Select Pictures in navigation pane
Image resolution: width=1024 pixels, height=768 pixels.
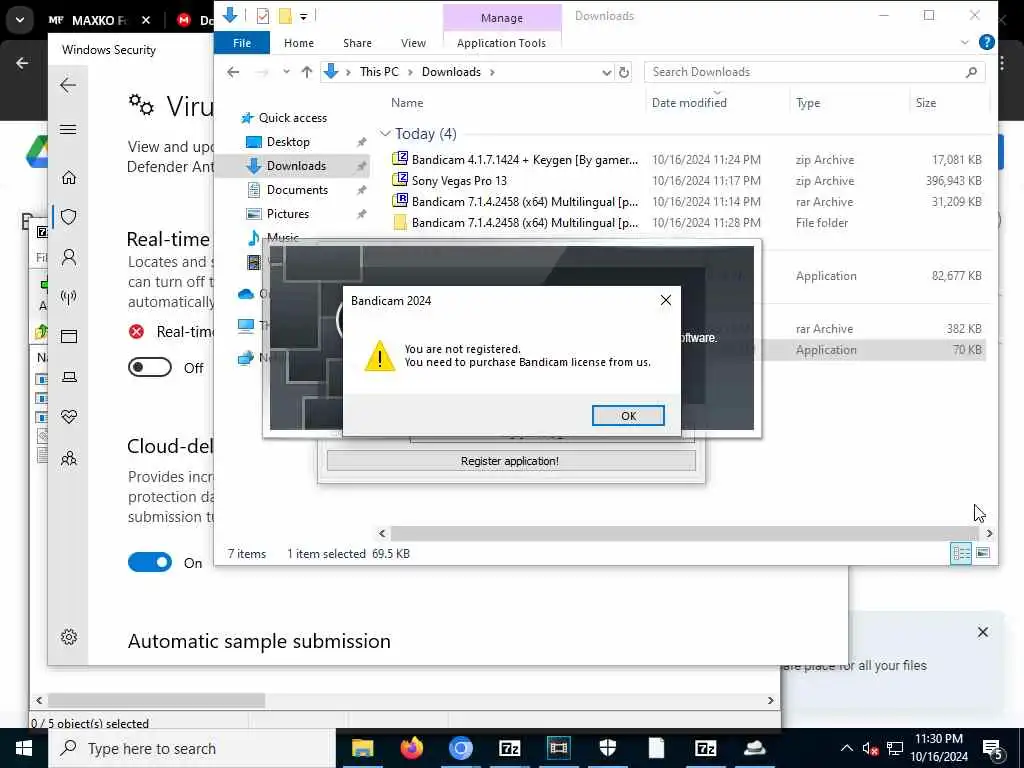[287, 214]
